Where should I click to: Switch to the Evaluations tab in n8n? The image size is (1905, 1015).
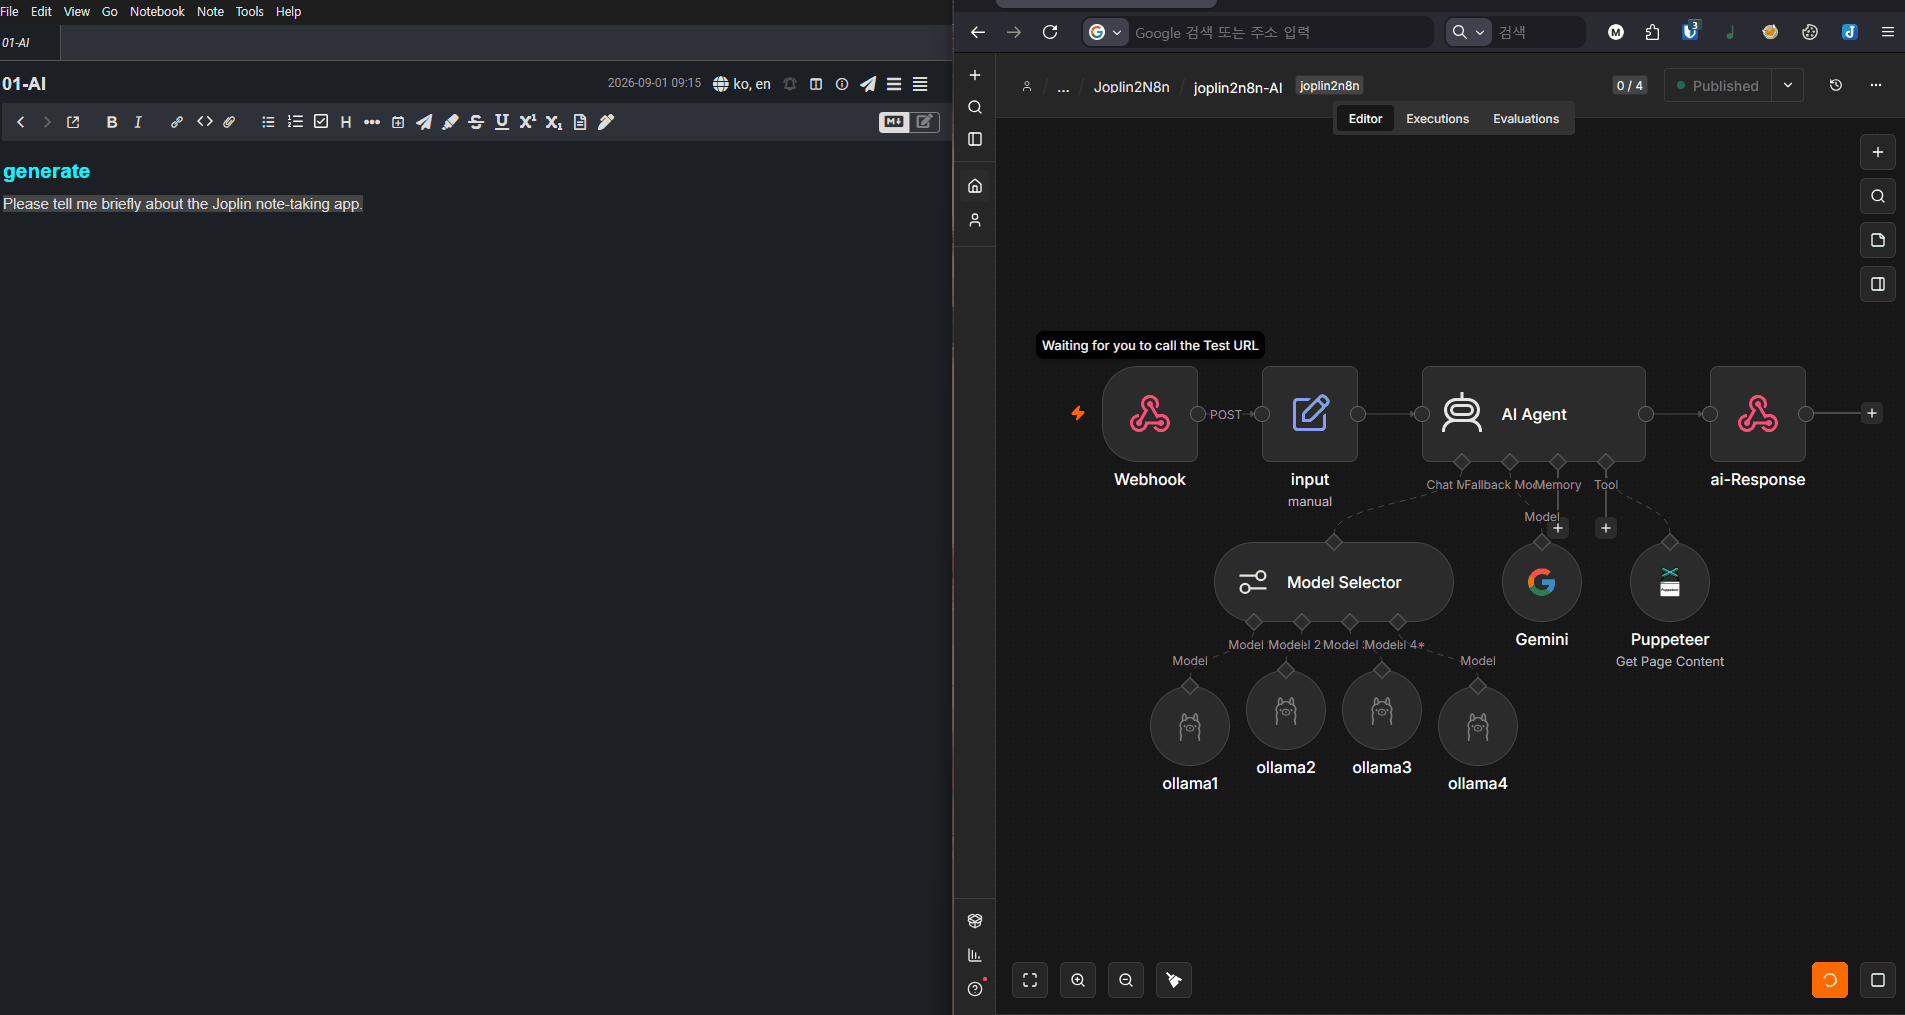[1526, 119]
